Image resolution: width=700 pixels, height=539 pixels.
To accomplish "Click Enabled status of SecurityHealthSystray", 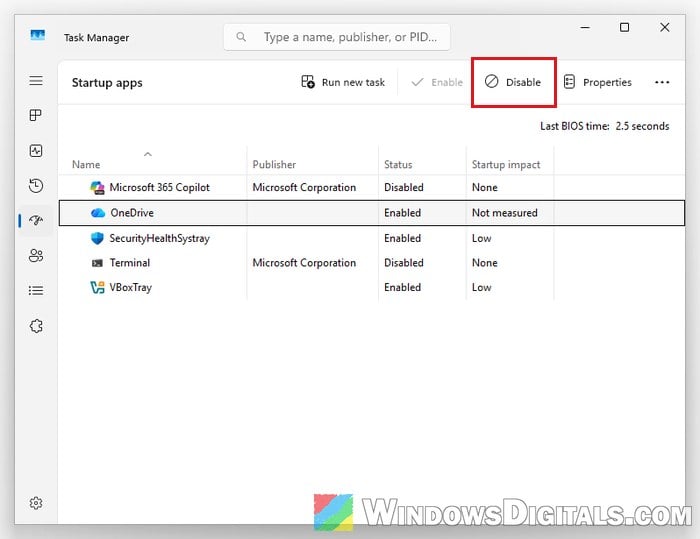I will (x=402, y=238).
